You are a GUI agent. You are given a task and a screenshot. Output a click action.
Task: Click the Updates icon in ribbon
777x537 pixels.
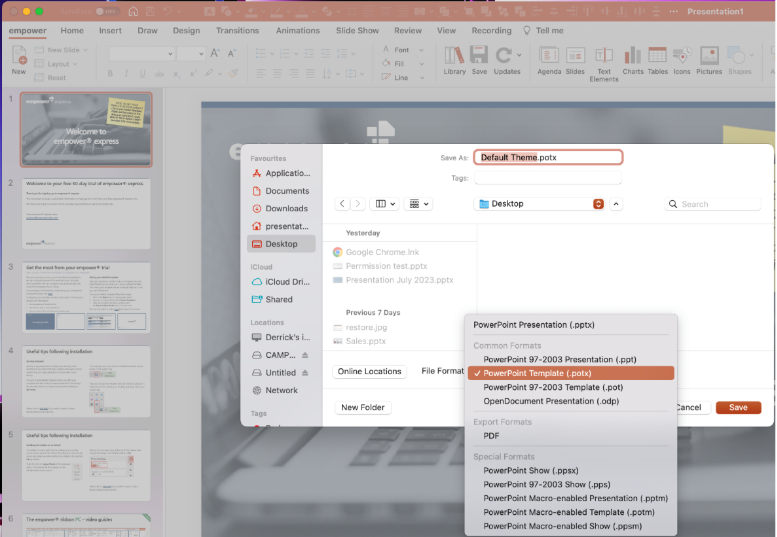(x=507, y=60)
